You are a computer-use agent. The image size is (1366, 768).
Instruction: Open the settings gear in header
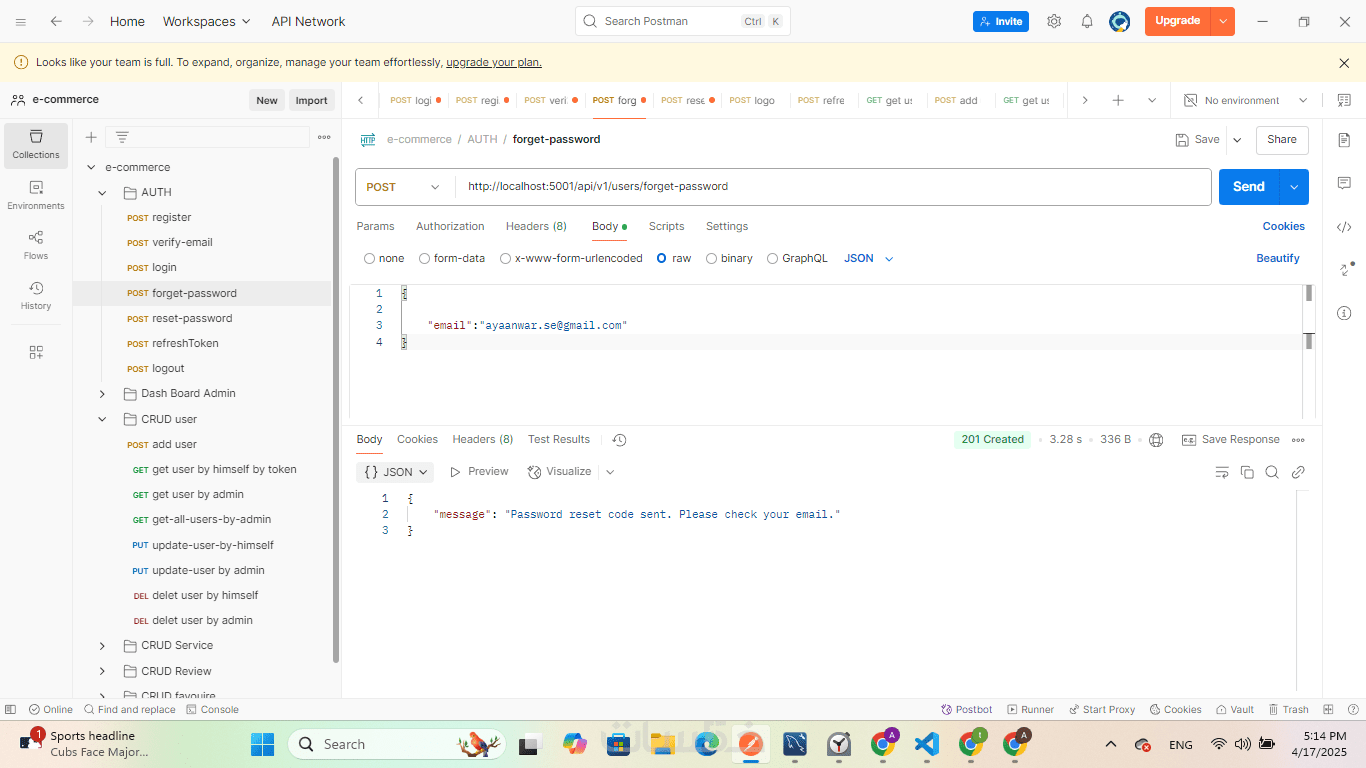[x=1054, y=21]
